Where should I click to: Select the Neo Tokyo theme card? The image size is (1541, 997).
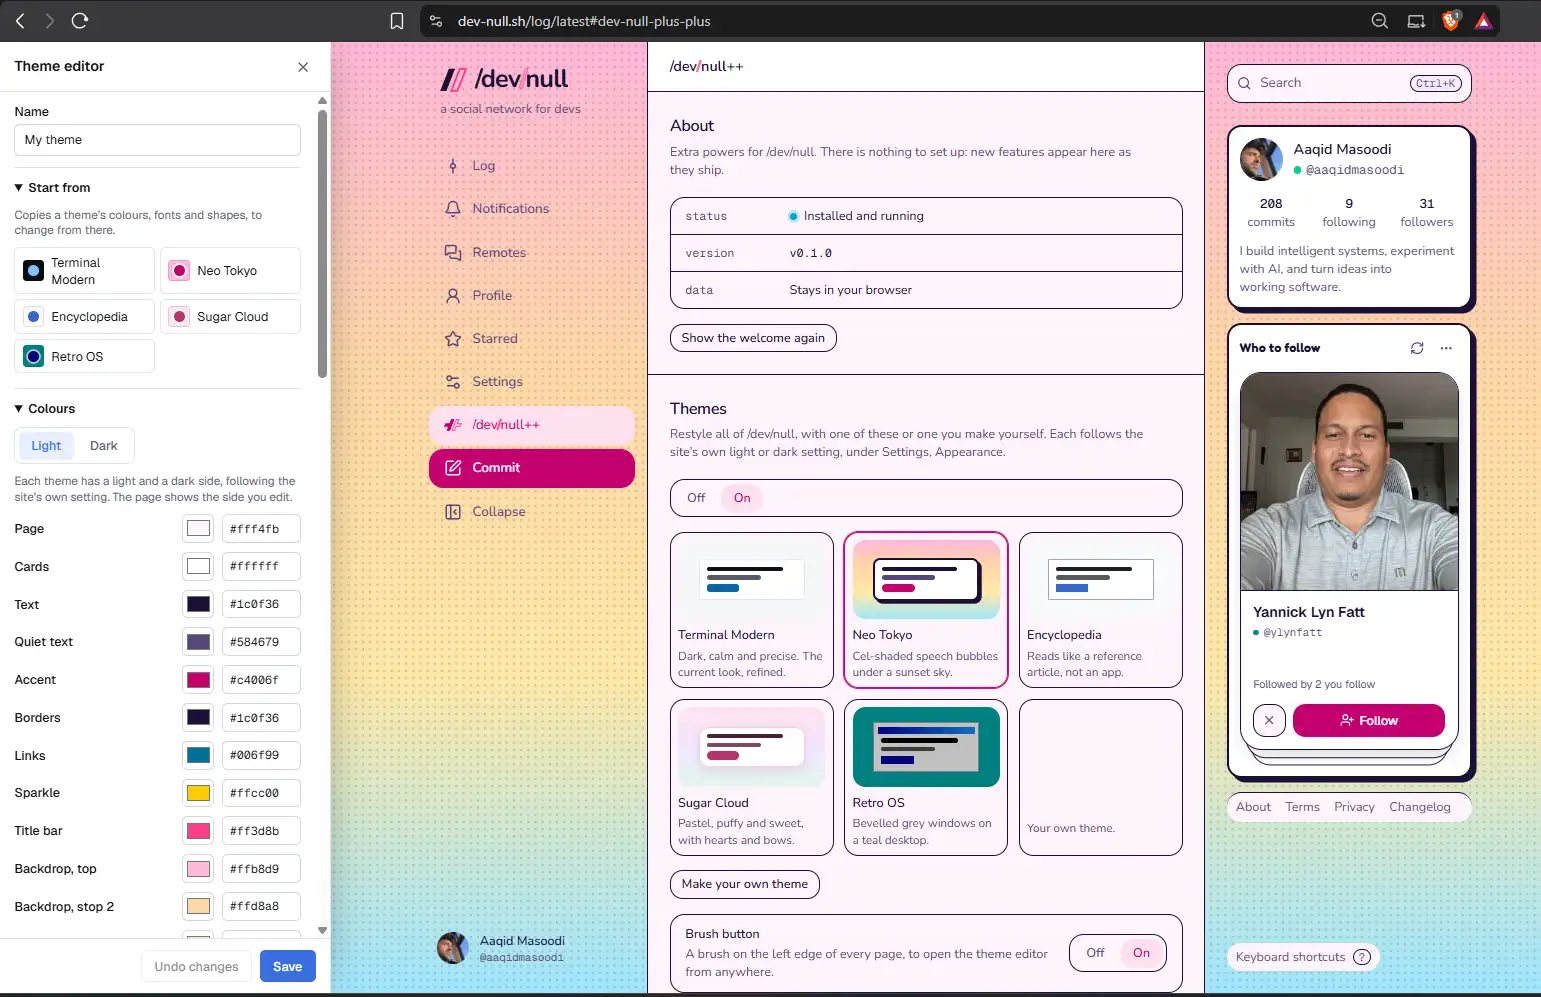(925, 610)
